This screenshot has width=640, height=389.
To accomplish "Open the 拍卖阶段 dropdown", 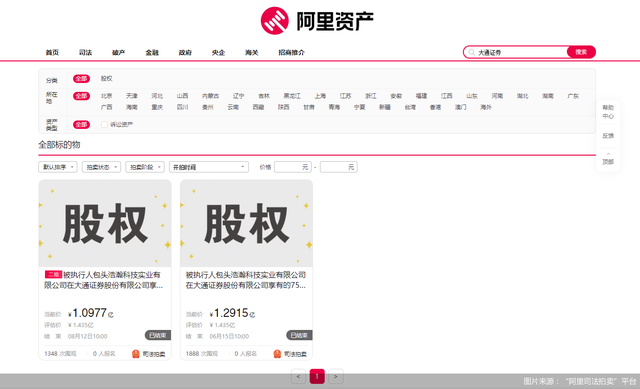I will [145, 167].
